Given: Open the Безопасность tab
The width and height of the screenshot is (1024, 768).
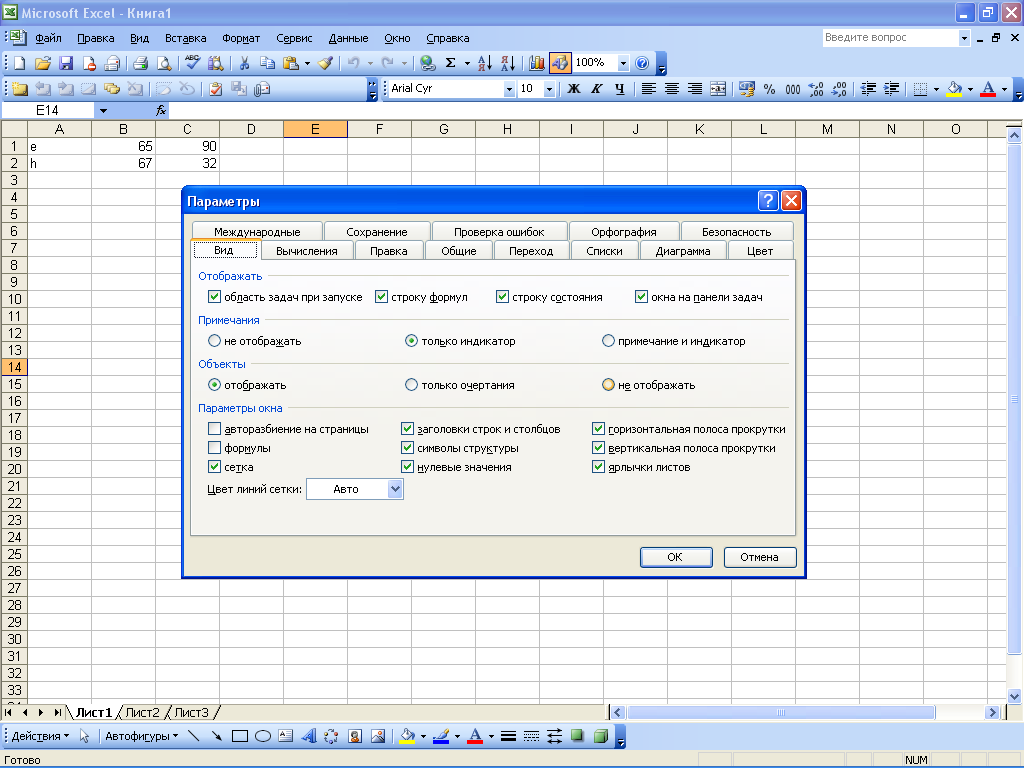Looking at the screenshot, I should [736, 232].
